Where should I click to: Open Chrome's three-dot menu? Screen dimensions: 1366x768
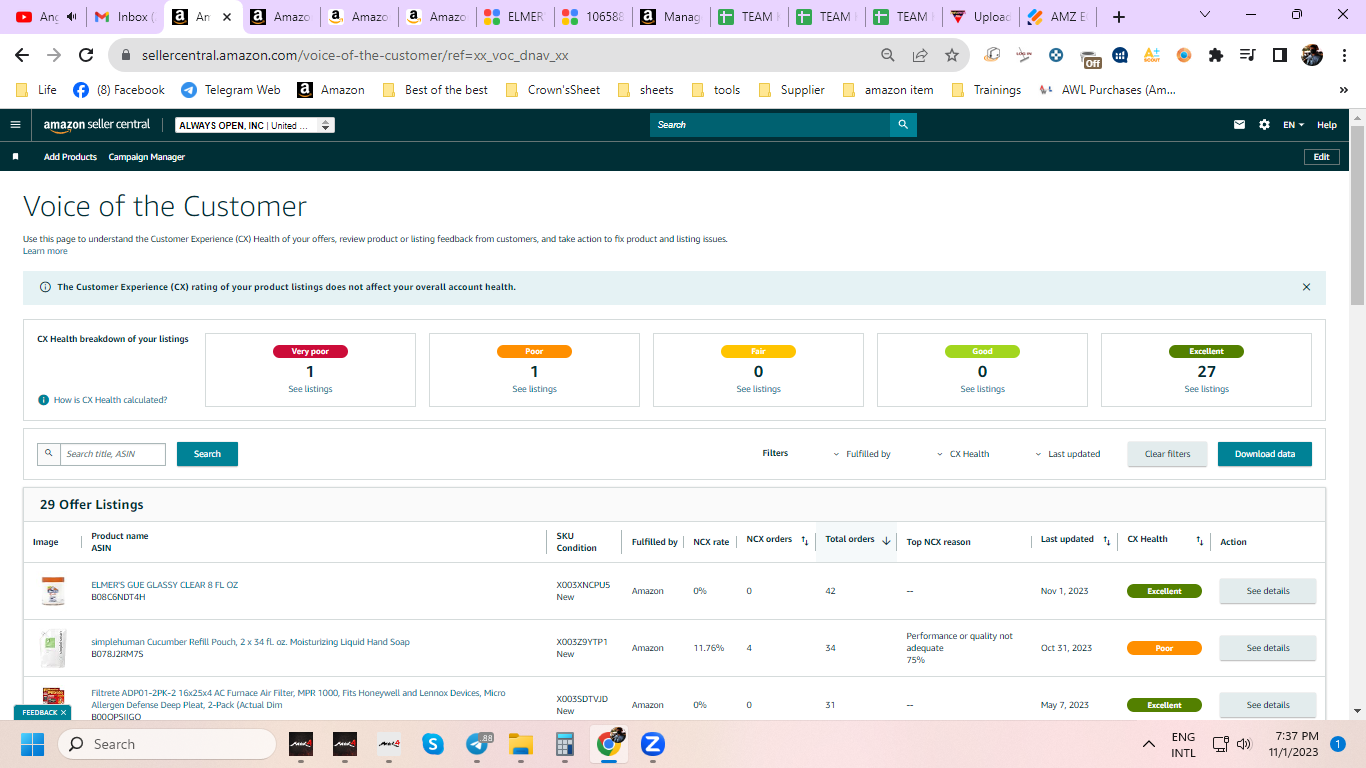(x=1343, y=55)
